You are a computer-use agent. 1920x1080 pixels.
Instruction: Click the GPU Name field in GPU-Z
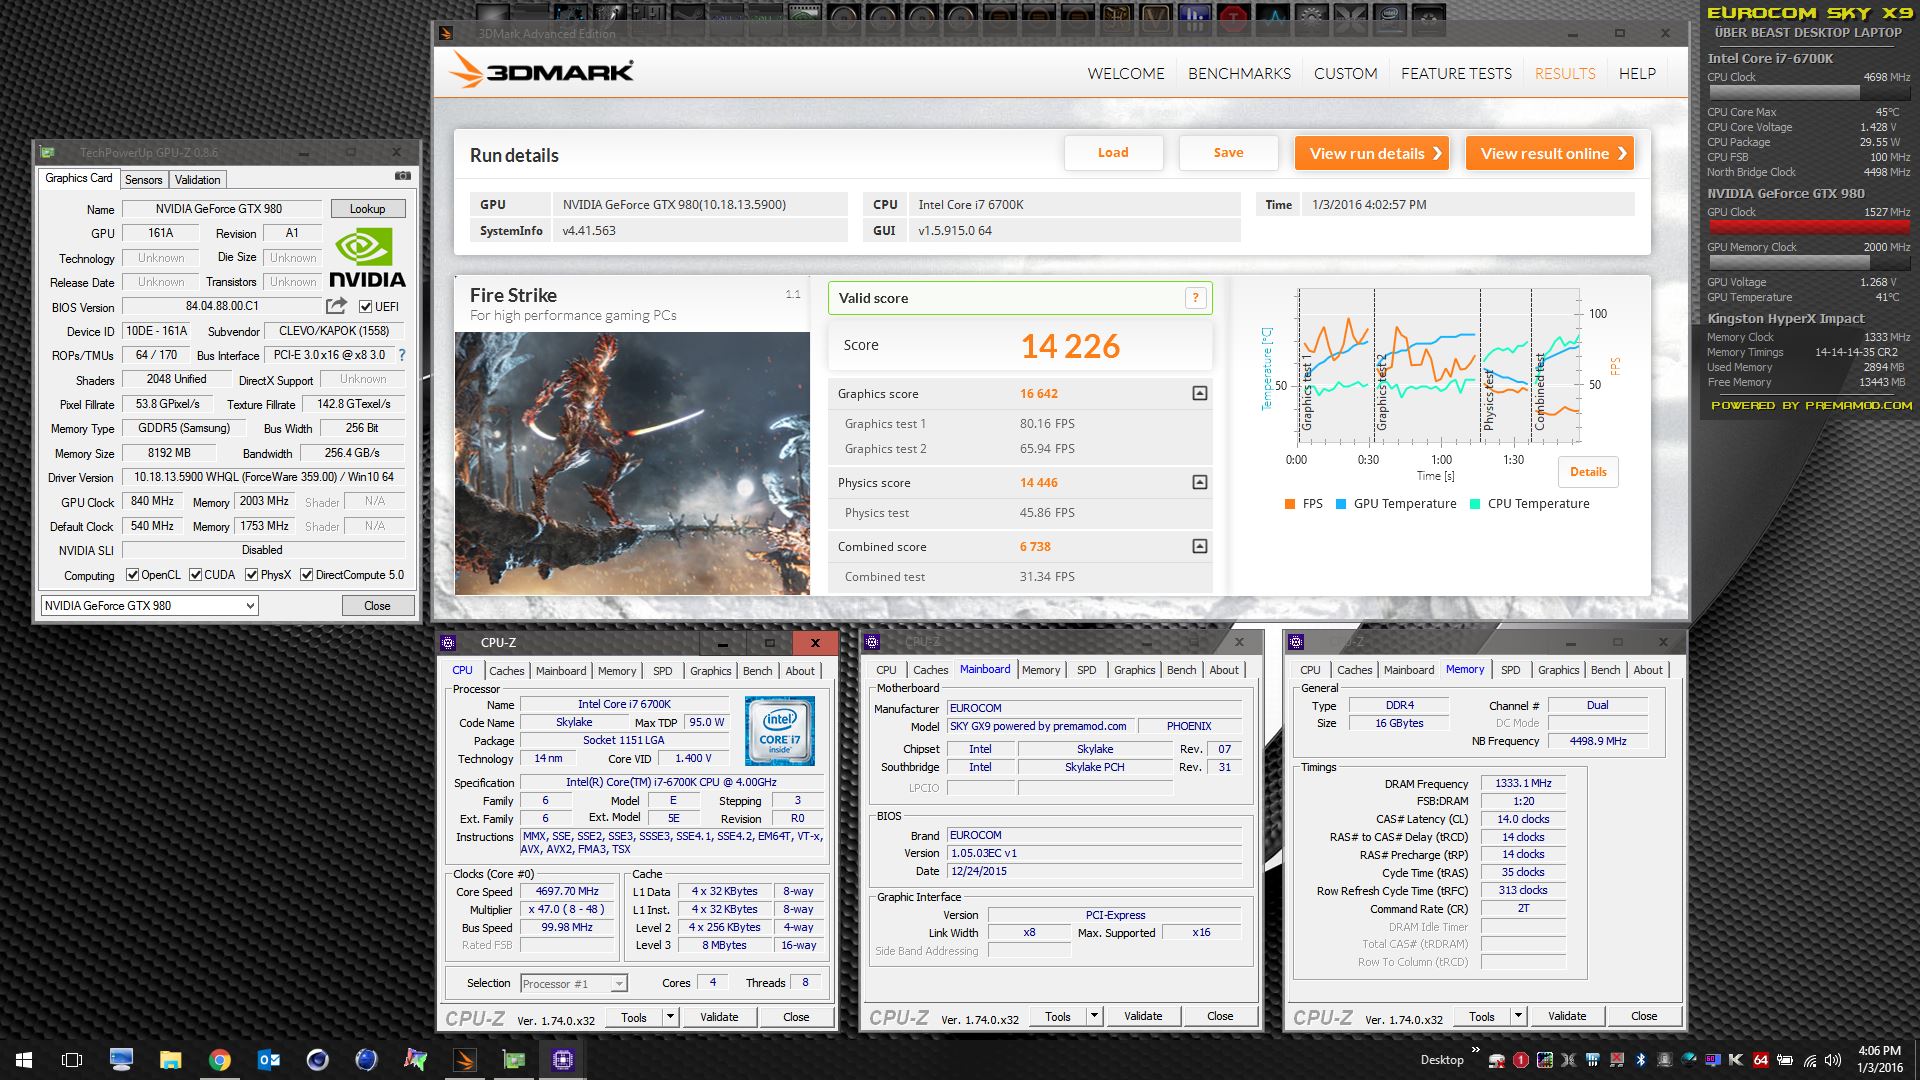(x=221, y=209)
